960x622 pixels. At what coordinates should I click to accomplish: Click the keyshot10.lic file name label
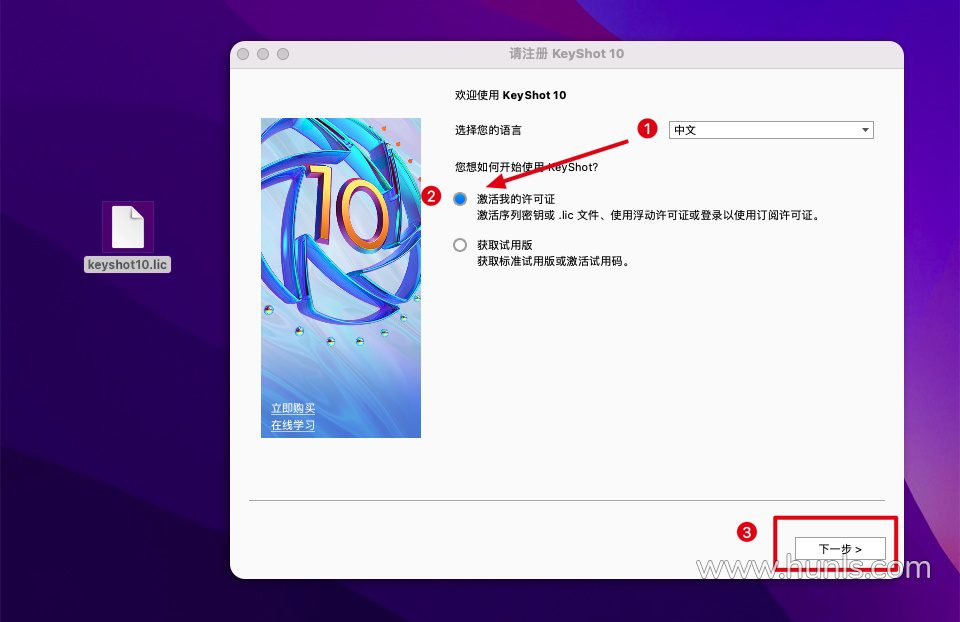(x=127, y=264)
